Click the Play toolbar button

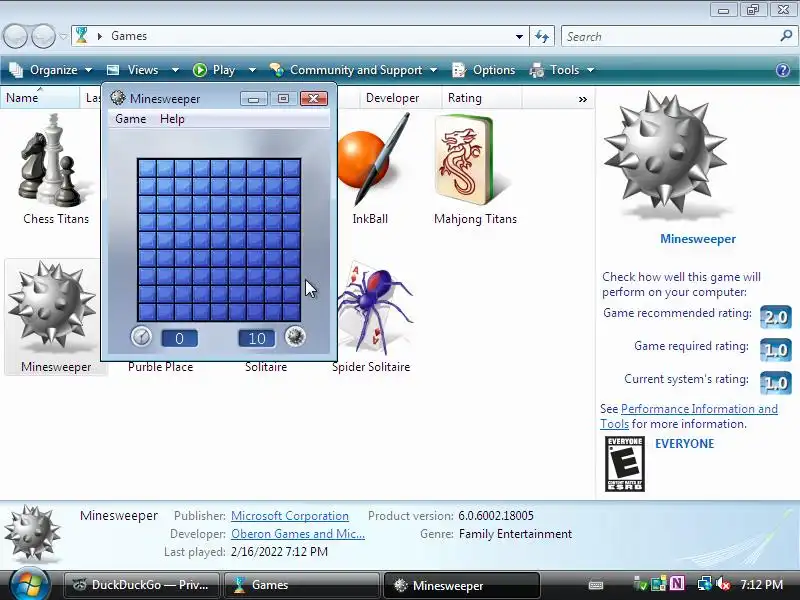(x=214, y=70)
